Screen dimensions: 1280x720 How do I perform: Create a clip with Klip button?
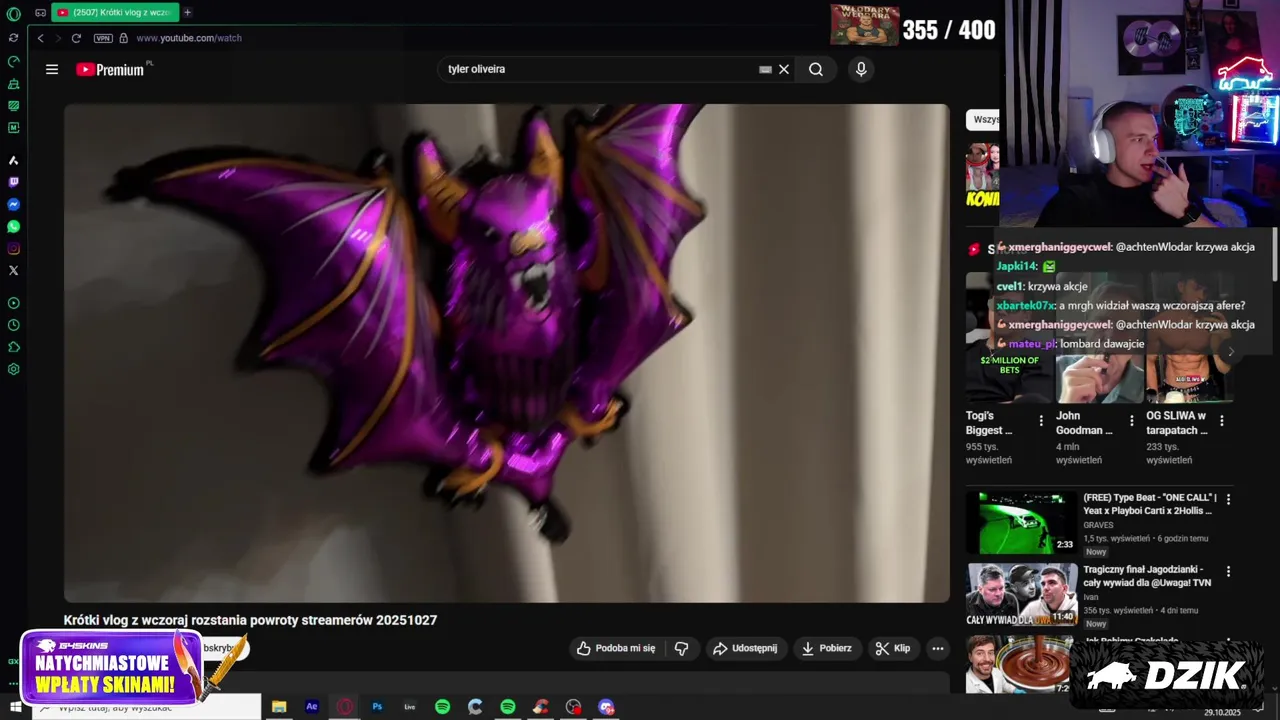(893, 648)
